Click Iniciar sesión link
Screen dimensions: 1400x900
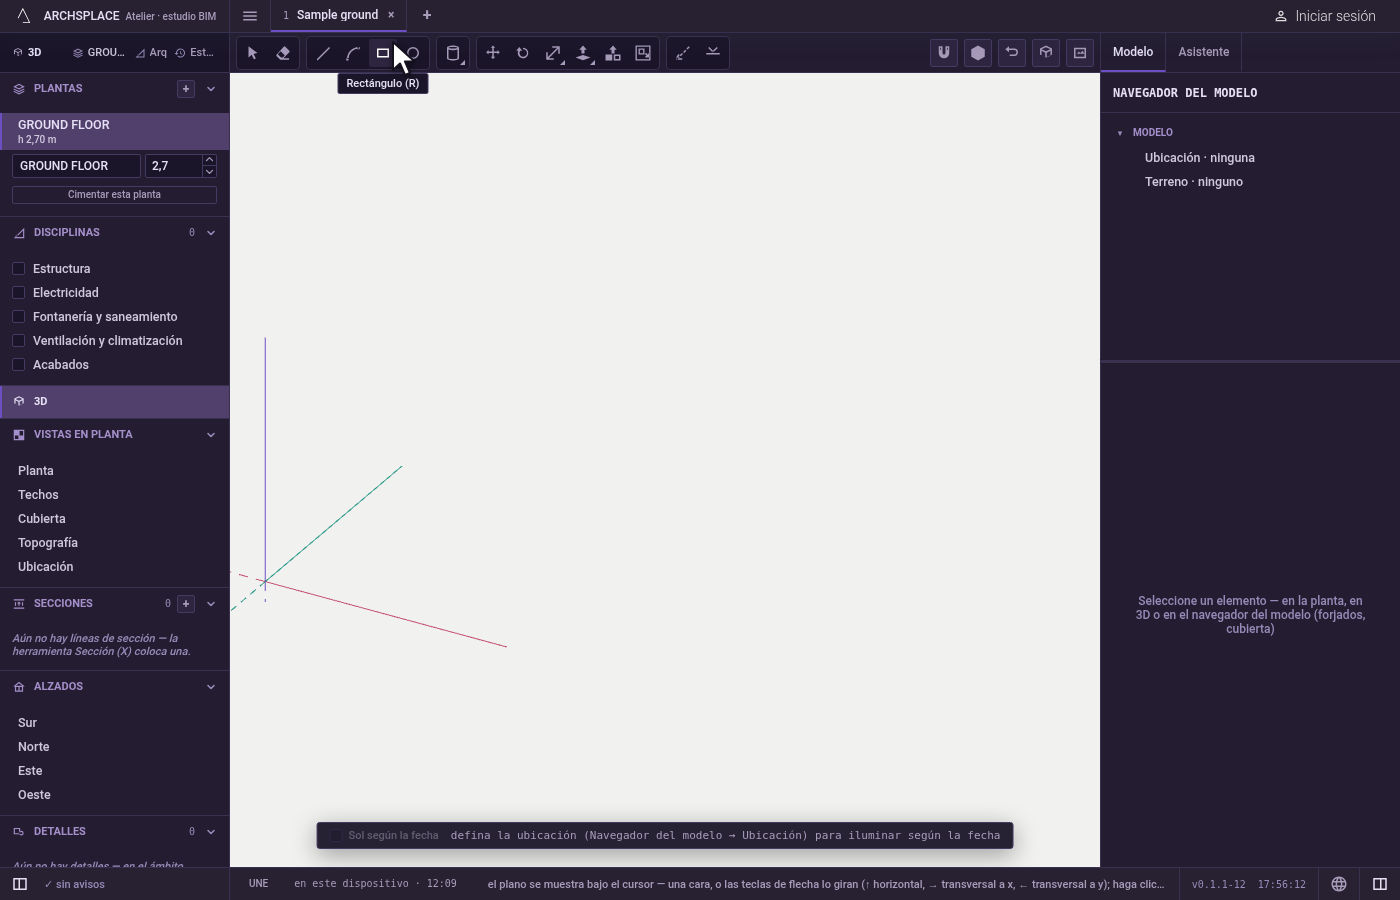[1325, 16]
